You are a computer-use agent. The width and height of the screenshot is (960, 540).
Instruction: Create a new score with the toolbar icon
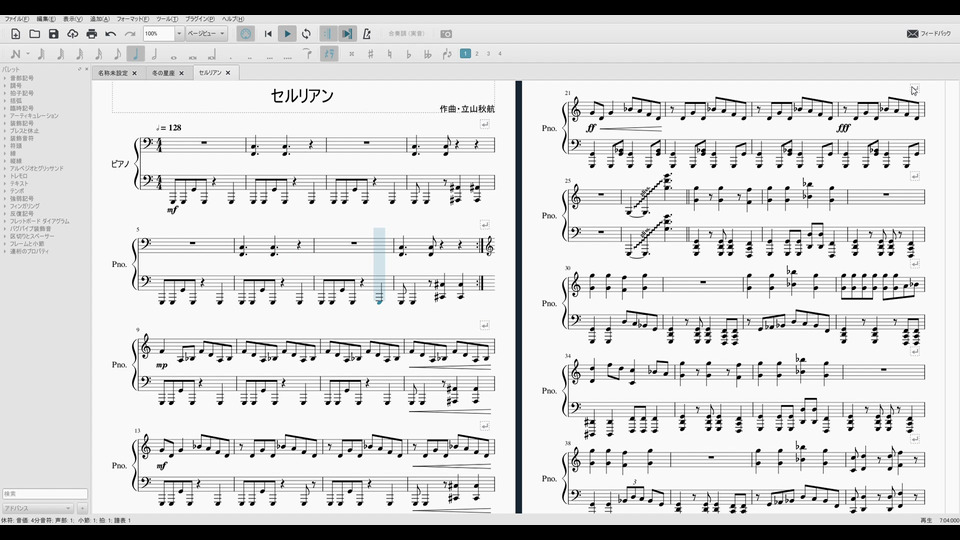(x=16, y=34)
